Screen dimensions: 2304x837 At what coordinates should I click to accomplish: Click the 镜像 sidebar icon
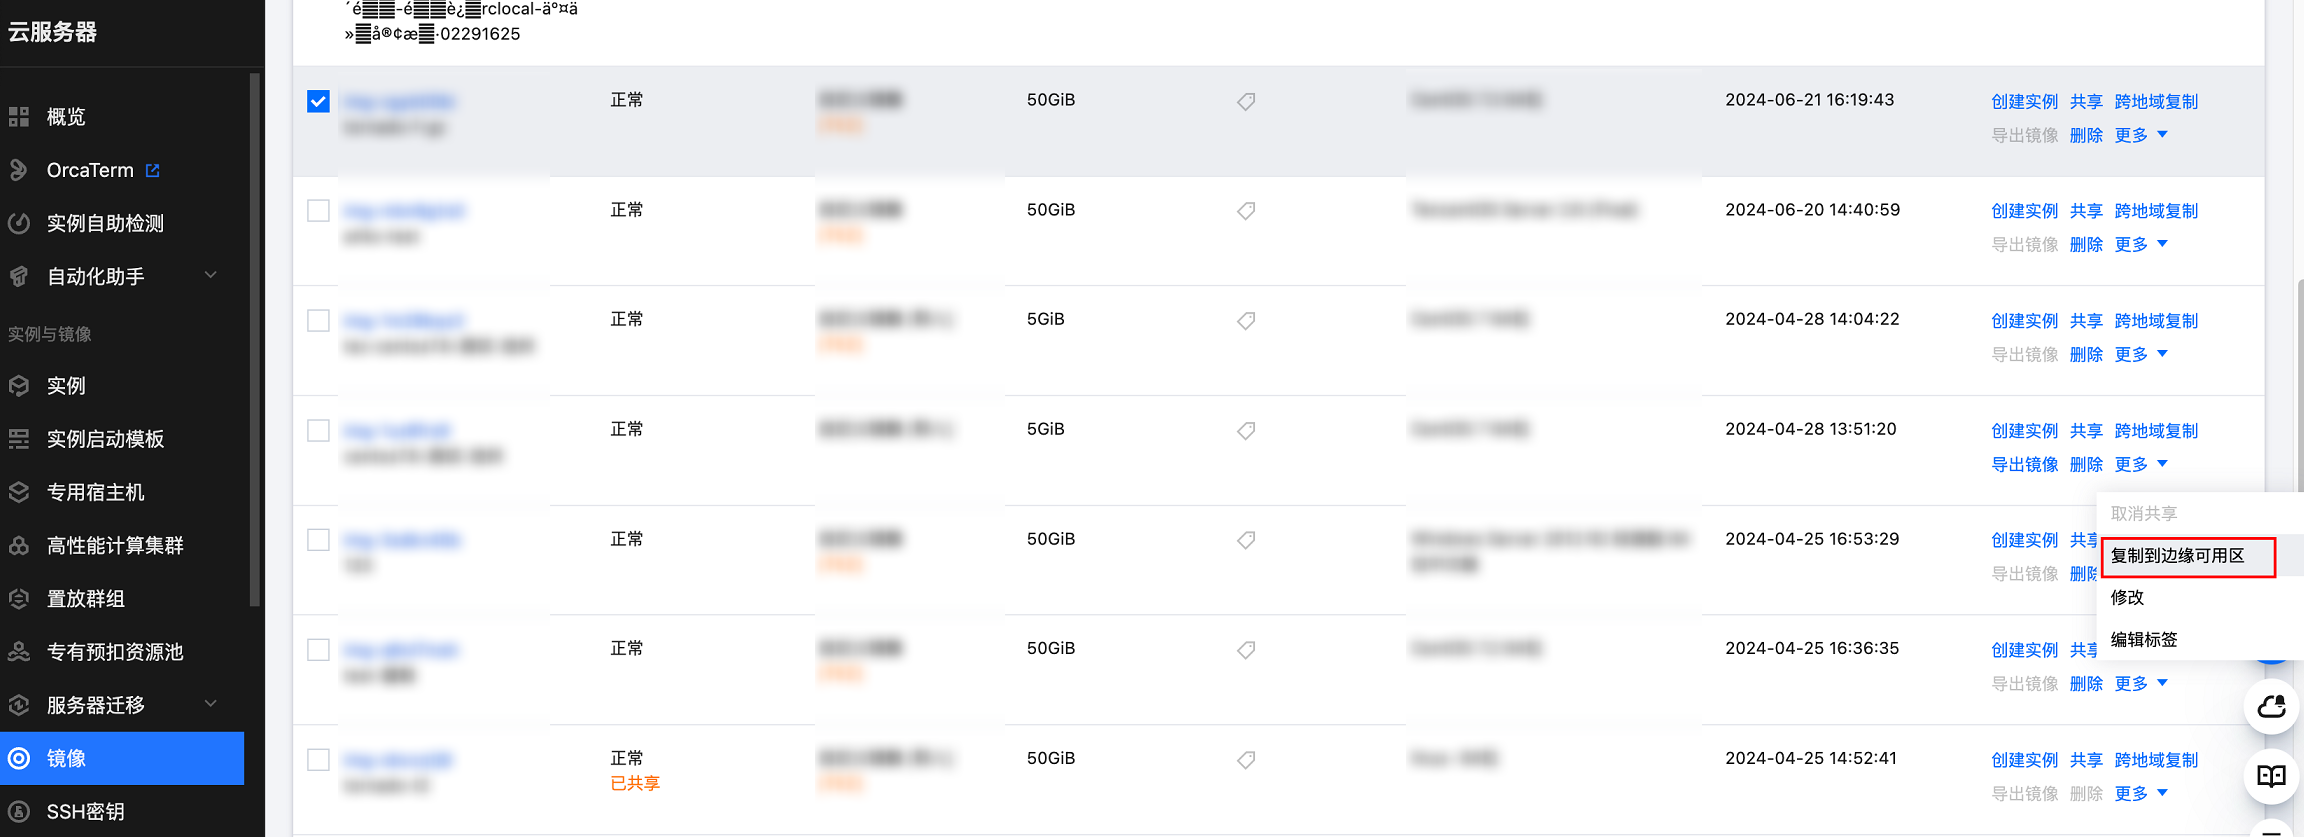tap(19, 758)
